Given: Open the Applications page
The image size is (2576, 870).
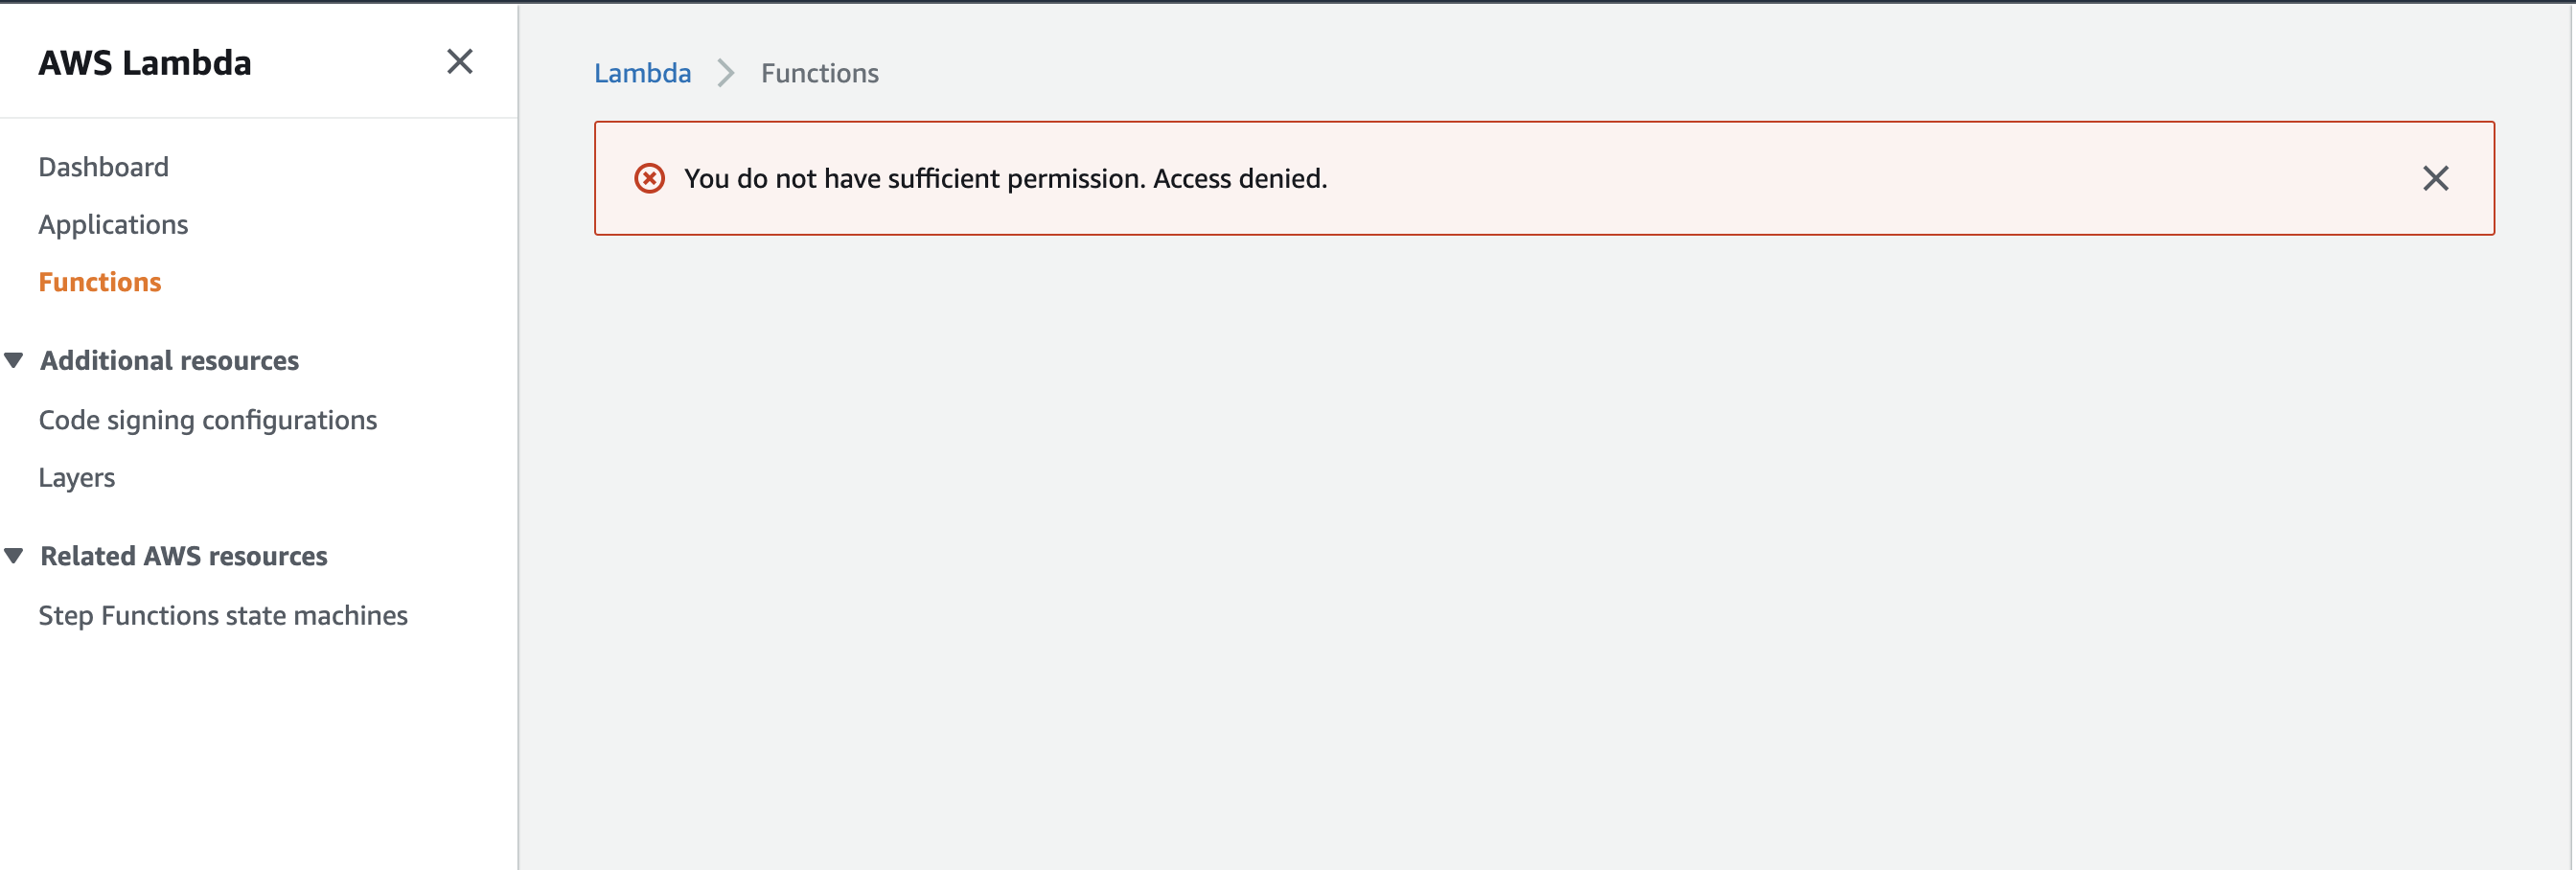Looking at the screenshot, I should click(x=113, y=224).
